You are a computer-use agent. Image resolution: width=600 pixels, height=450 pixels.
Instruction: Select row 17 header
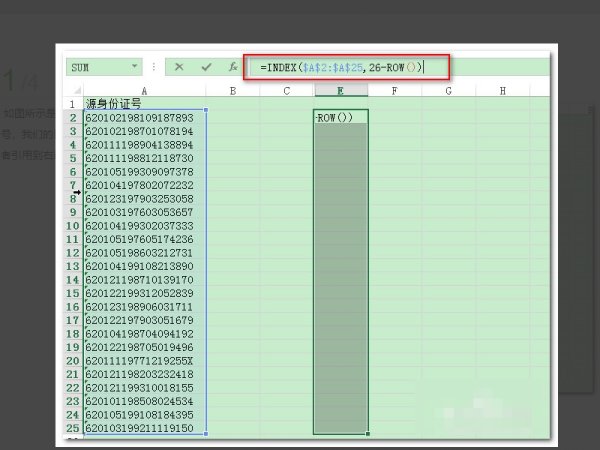[x=73, y=320]
